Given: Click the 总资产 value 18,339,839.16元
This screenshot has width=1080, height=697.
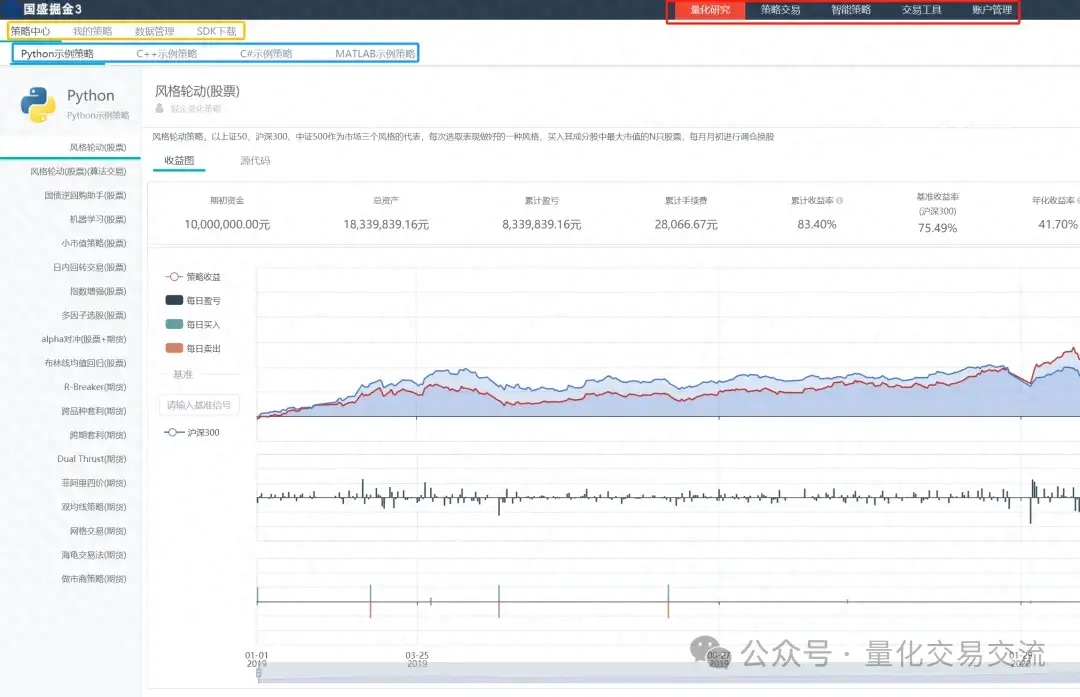Looking at the screenshot, I should pyautogui.click(x=386, y=225).
